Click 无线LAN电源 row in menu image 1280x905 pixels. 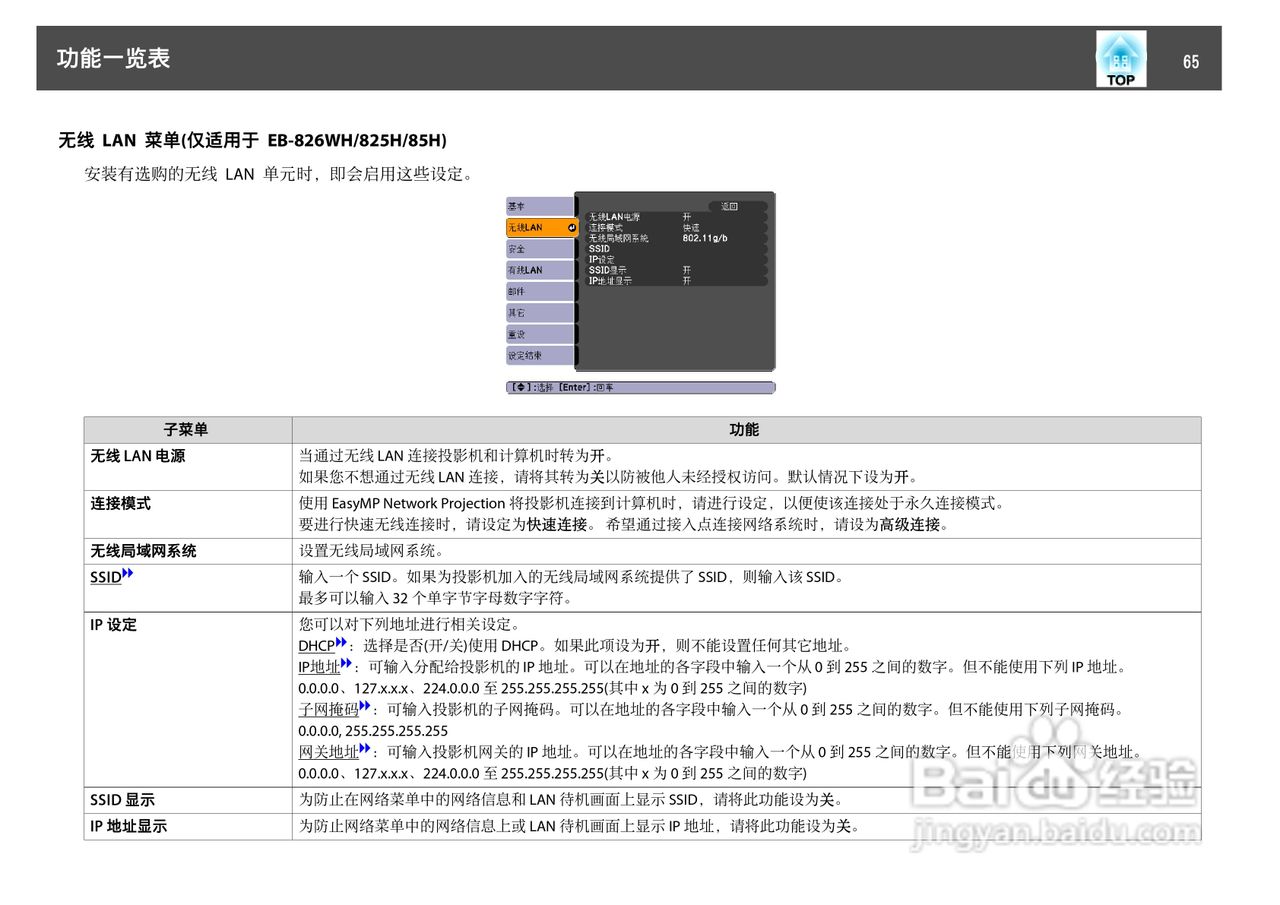point(676,217)
